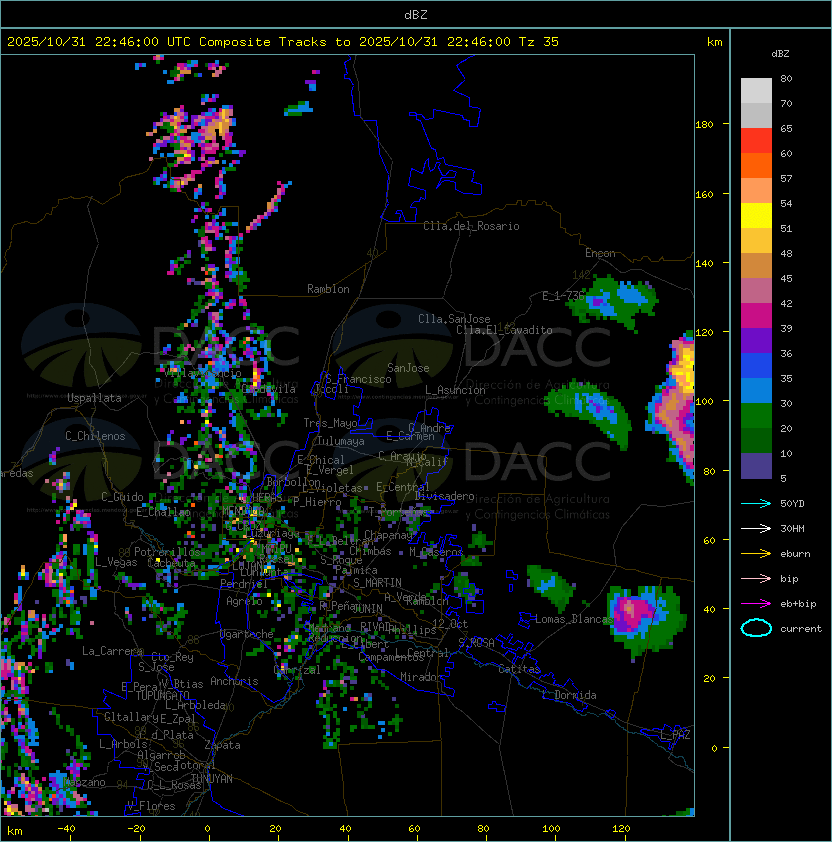Click the L_Asuncion place label
Image resolution: width=832 pixels, height=842 pixels.
click(455, 390)
